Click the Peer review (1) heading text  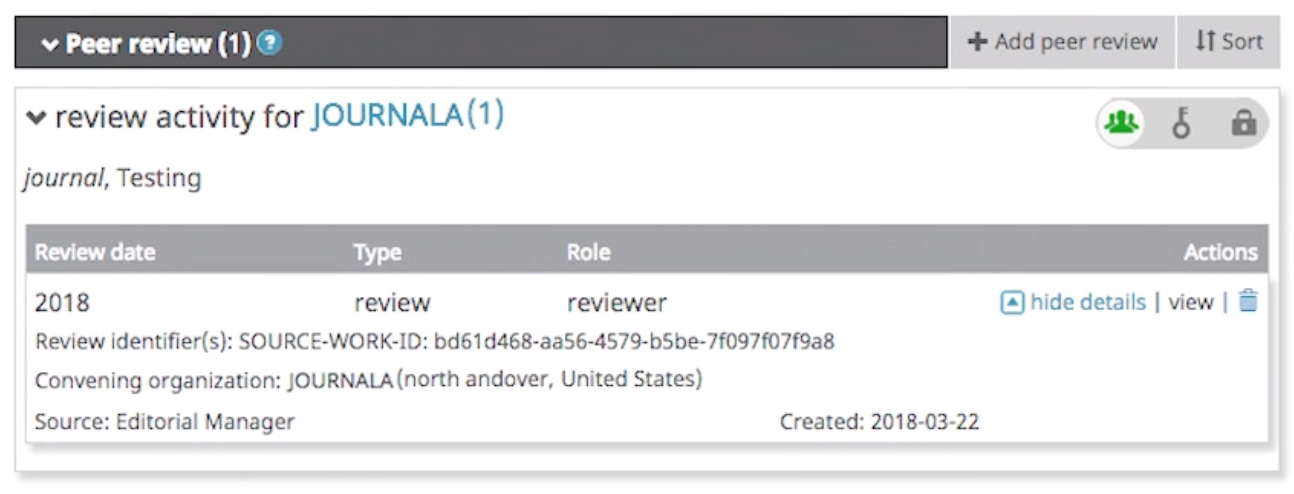[157, 44]
